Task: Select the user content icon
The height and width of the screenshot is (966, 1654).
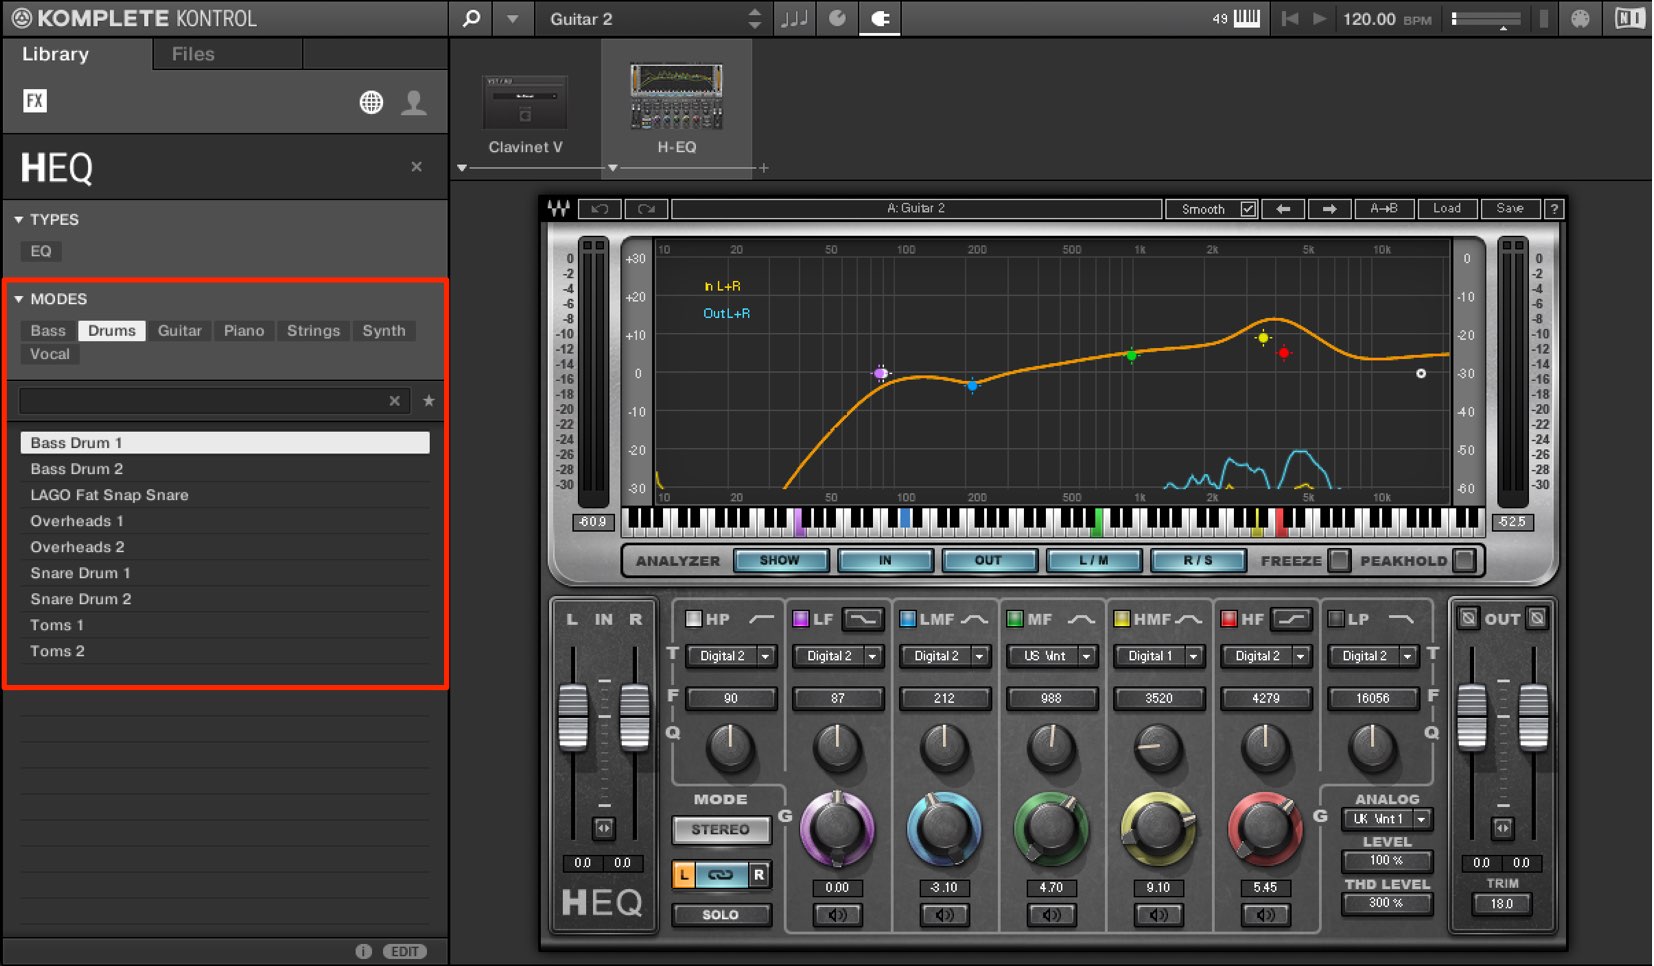Action: pyautogui.click(x=414, y=102)
